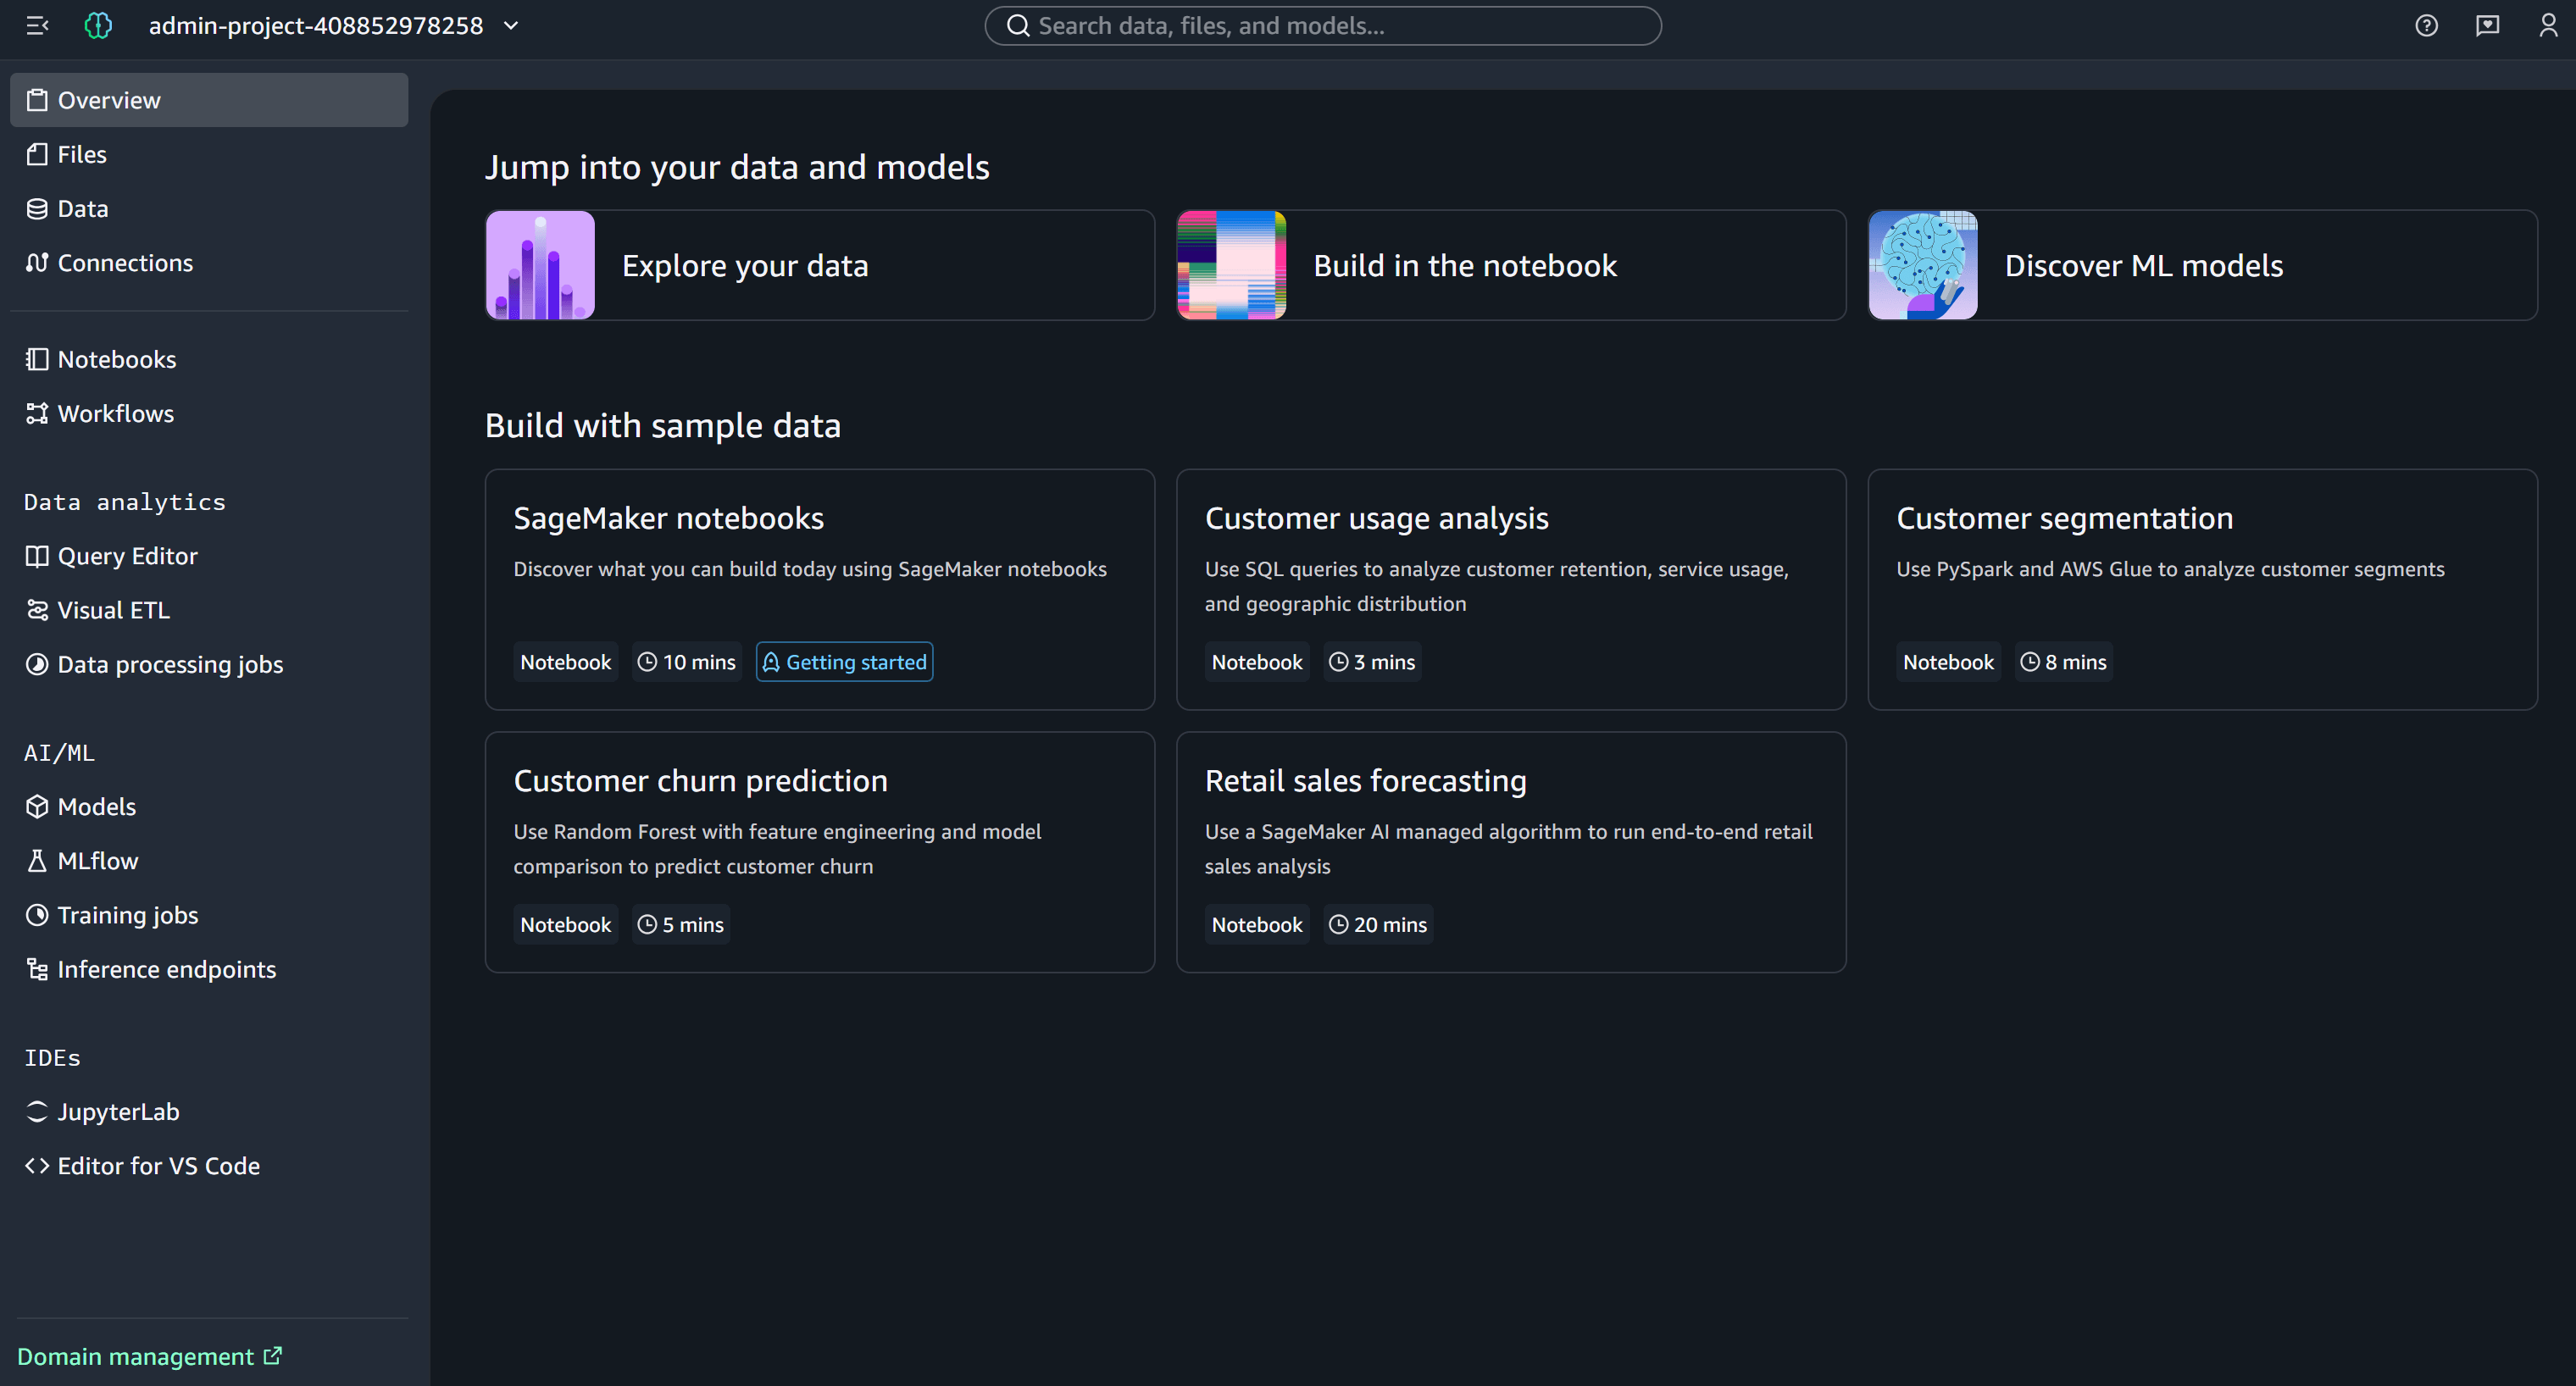Click the Notebook tag on Customer usage analysis

pos(1257,662)
